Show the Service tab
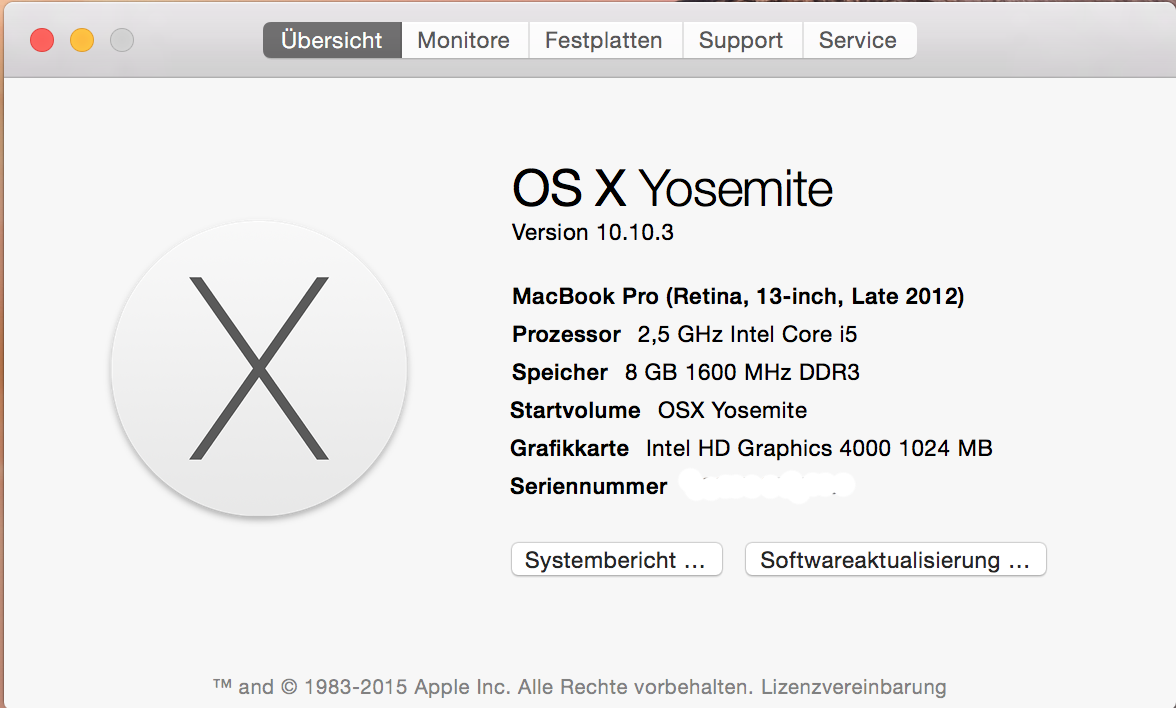Viewport: 1176px width, 708px height. pos(858,41)
